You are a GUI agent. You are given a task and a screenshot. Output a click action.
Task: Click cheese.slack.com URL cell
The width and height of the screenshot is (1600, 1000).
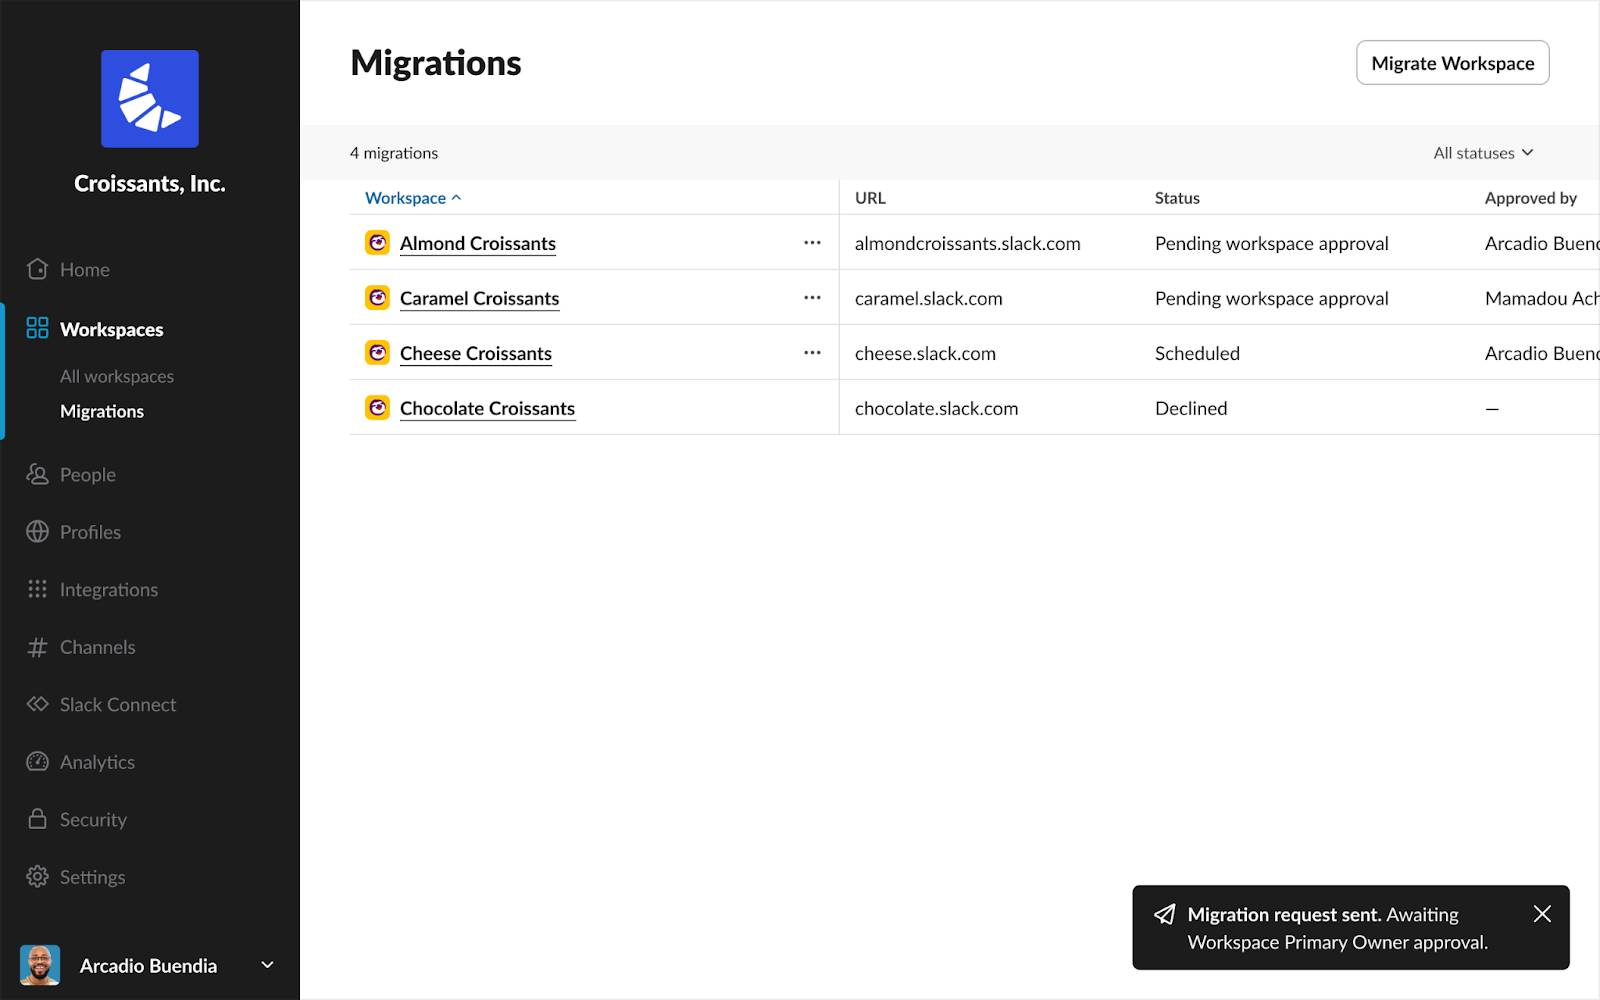click(x=925, y=353)
